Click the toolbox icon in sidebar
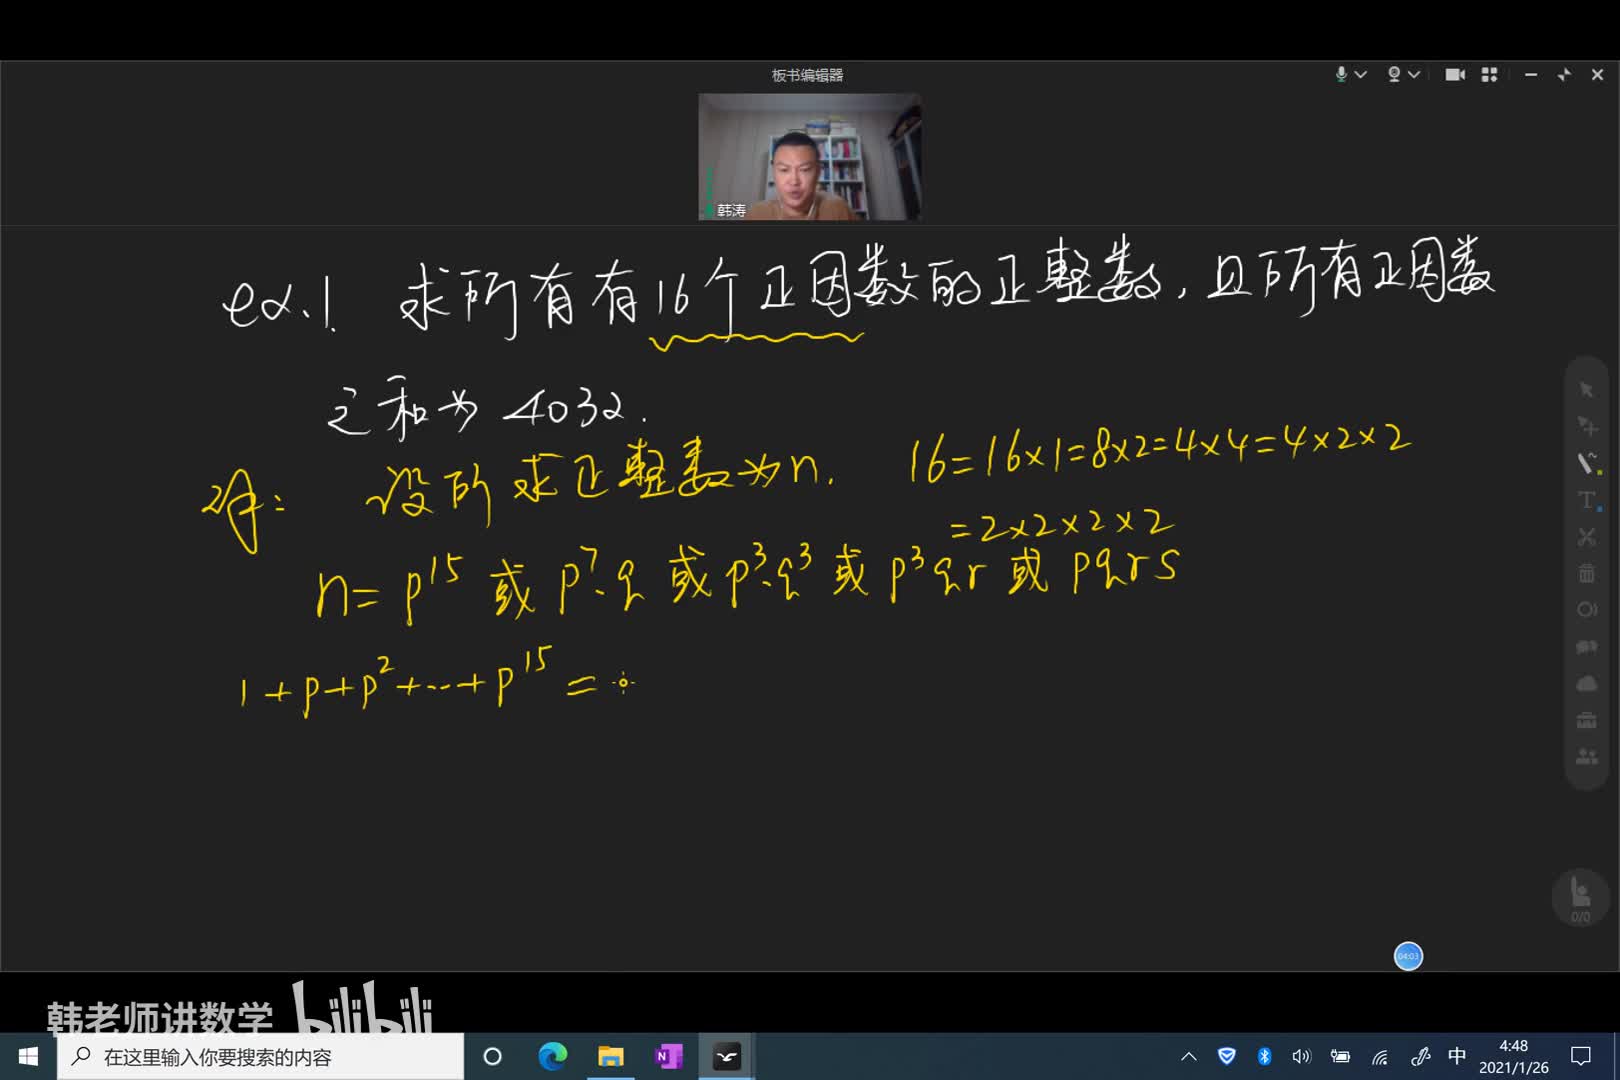The height and width of the screenshot is (1080, 1620). click(x=1587, y=721)
